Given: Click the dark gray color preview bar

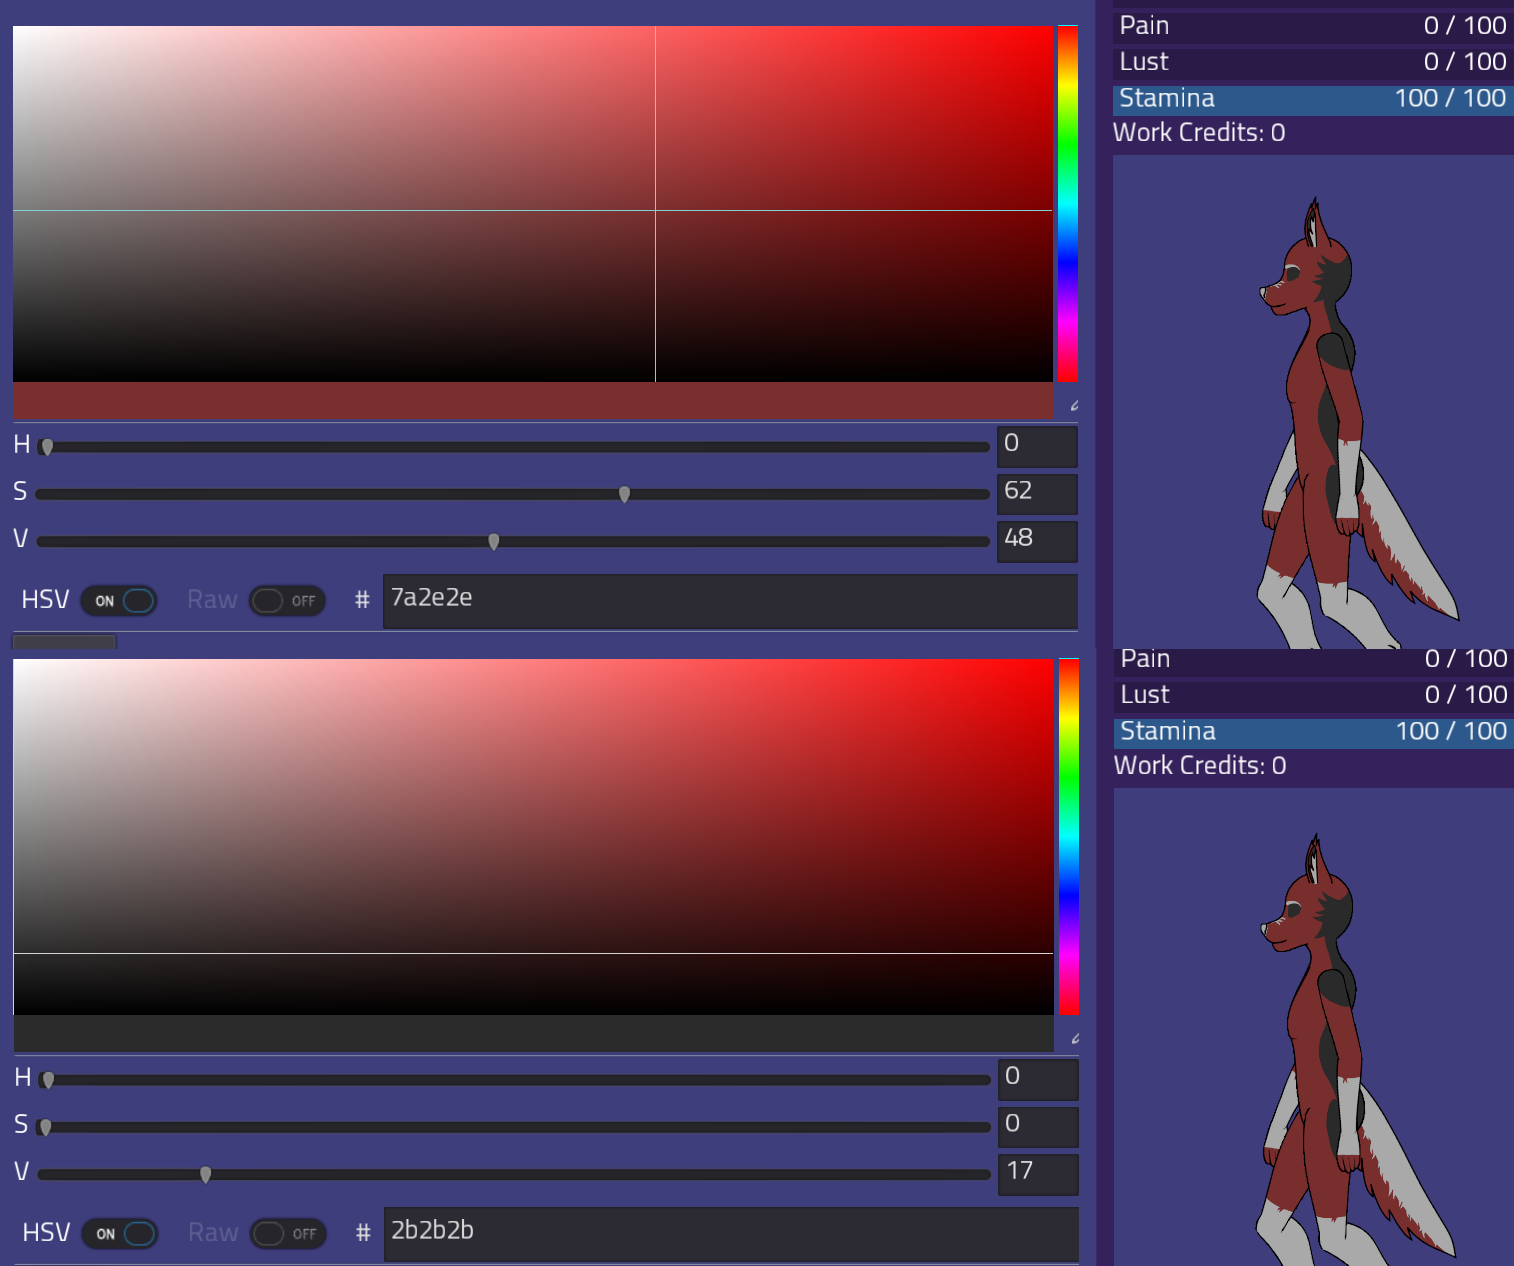Looking at the screenshot, I should point(533,1033).
